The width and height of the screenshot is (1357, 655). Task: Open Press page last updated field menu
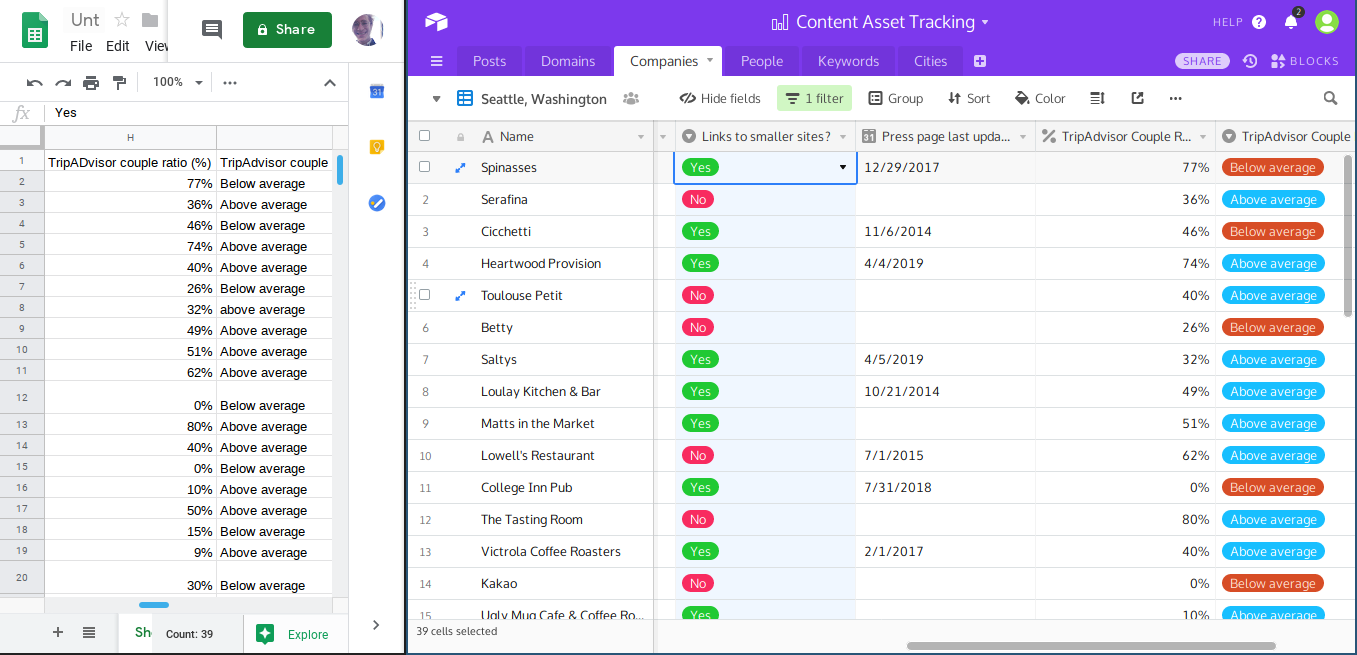tap(1023, 137)
